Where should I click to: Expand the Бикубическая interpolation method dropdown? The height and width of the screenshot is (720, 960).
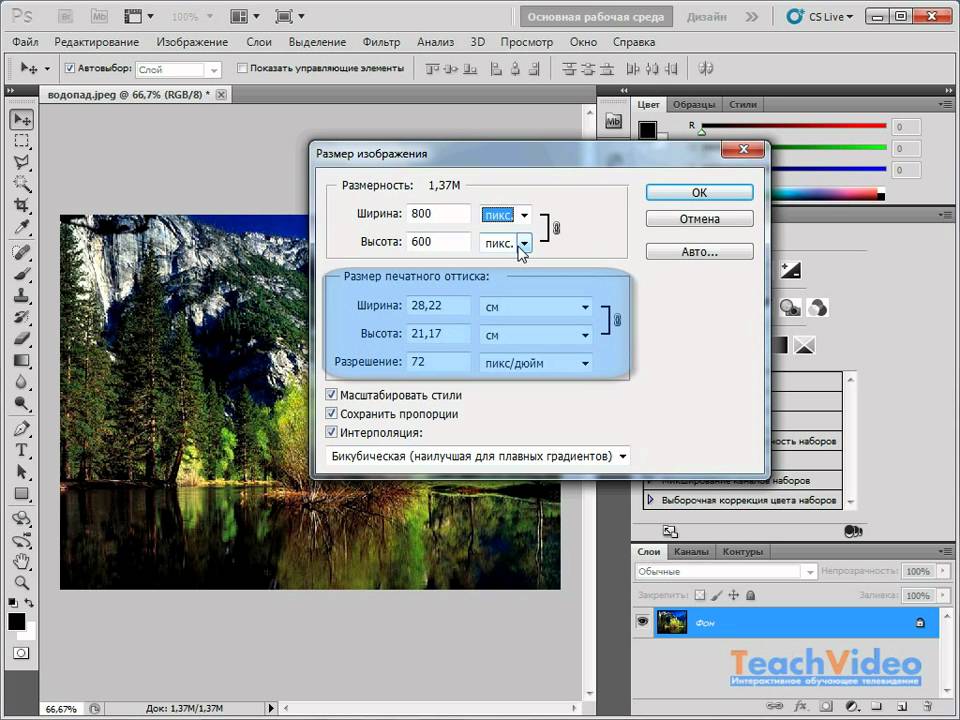pos(479,456)
